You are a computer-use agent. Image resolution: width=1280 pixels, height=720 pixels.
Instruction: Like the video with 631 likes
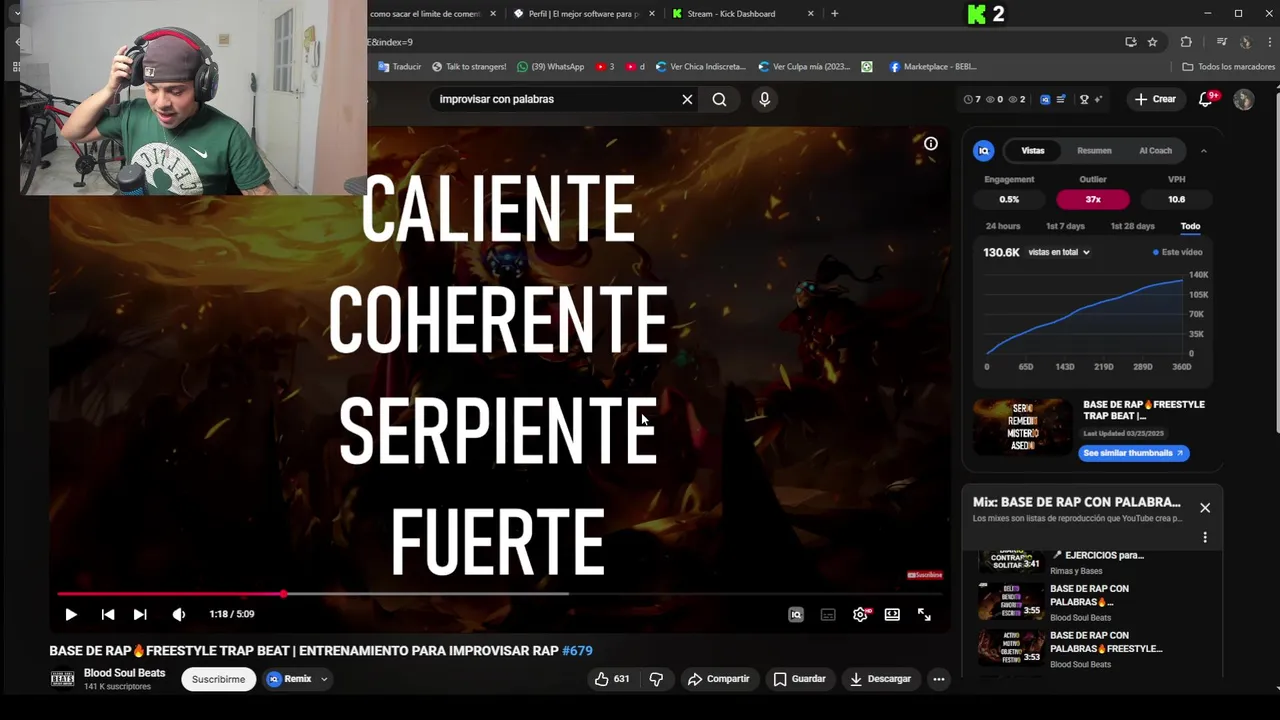[612, 679]
